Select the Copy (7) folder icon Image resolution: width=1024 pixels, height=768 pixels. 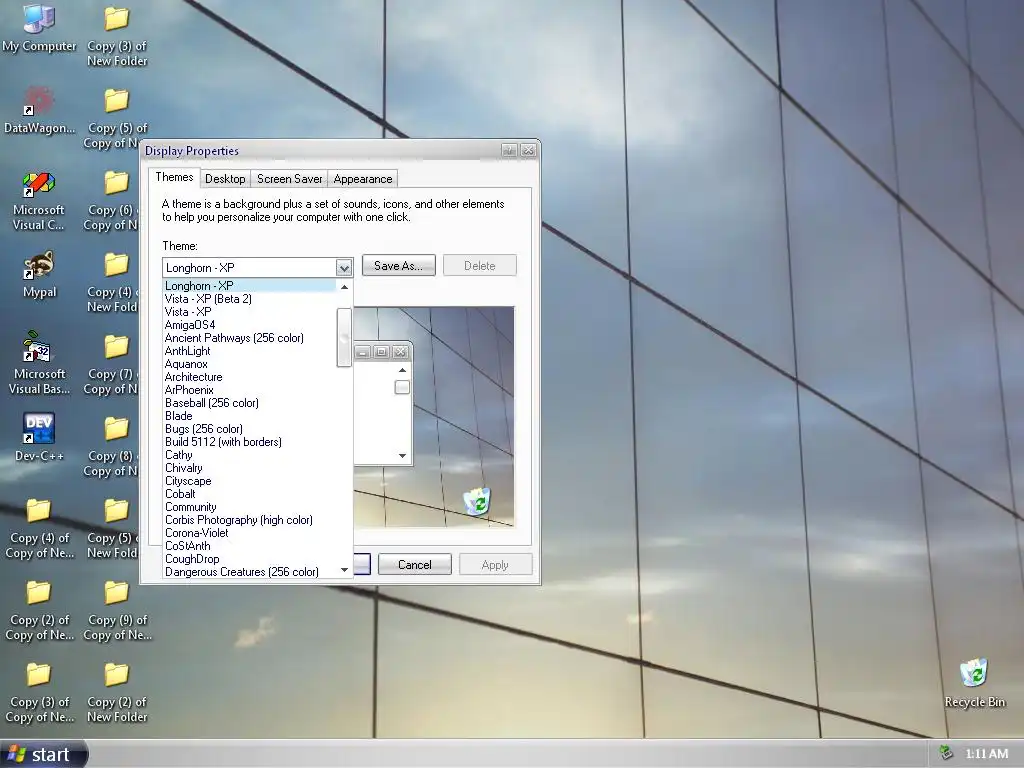[x=112, y=364]
